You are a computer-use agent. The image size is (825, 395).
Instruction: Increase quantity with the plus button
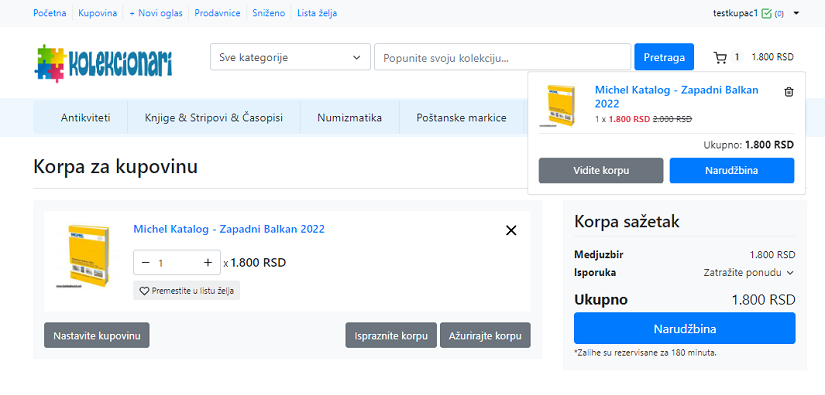click(208, 262)
